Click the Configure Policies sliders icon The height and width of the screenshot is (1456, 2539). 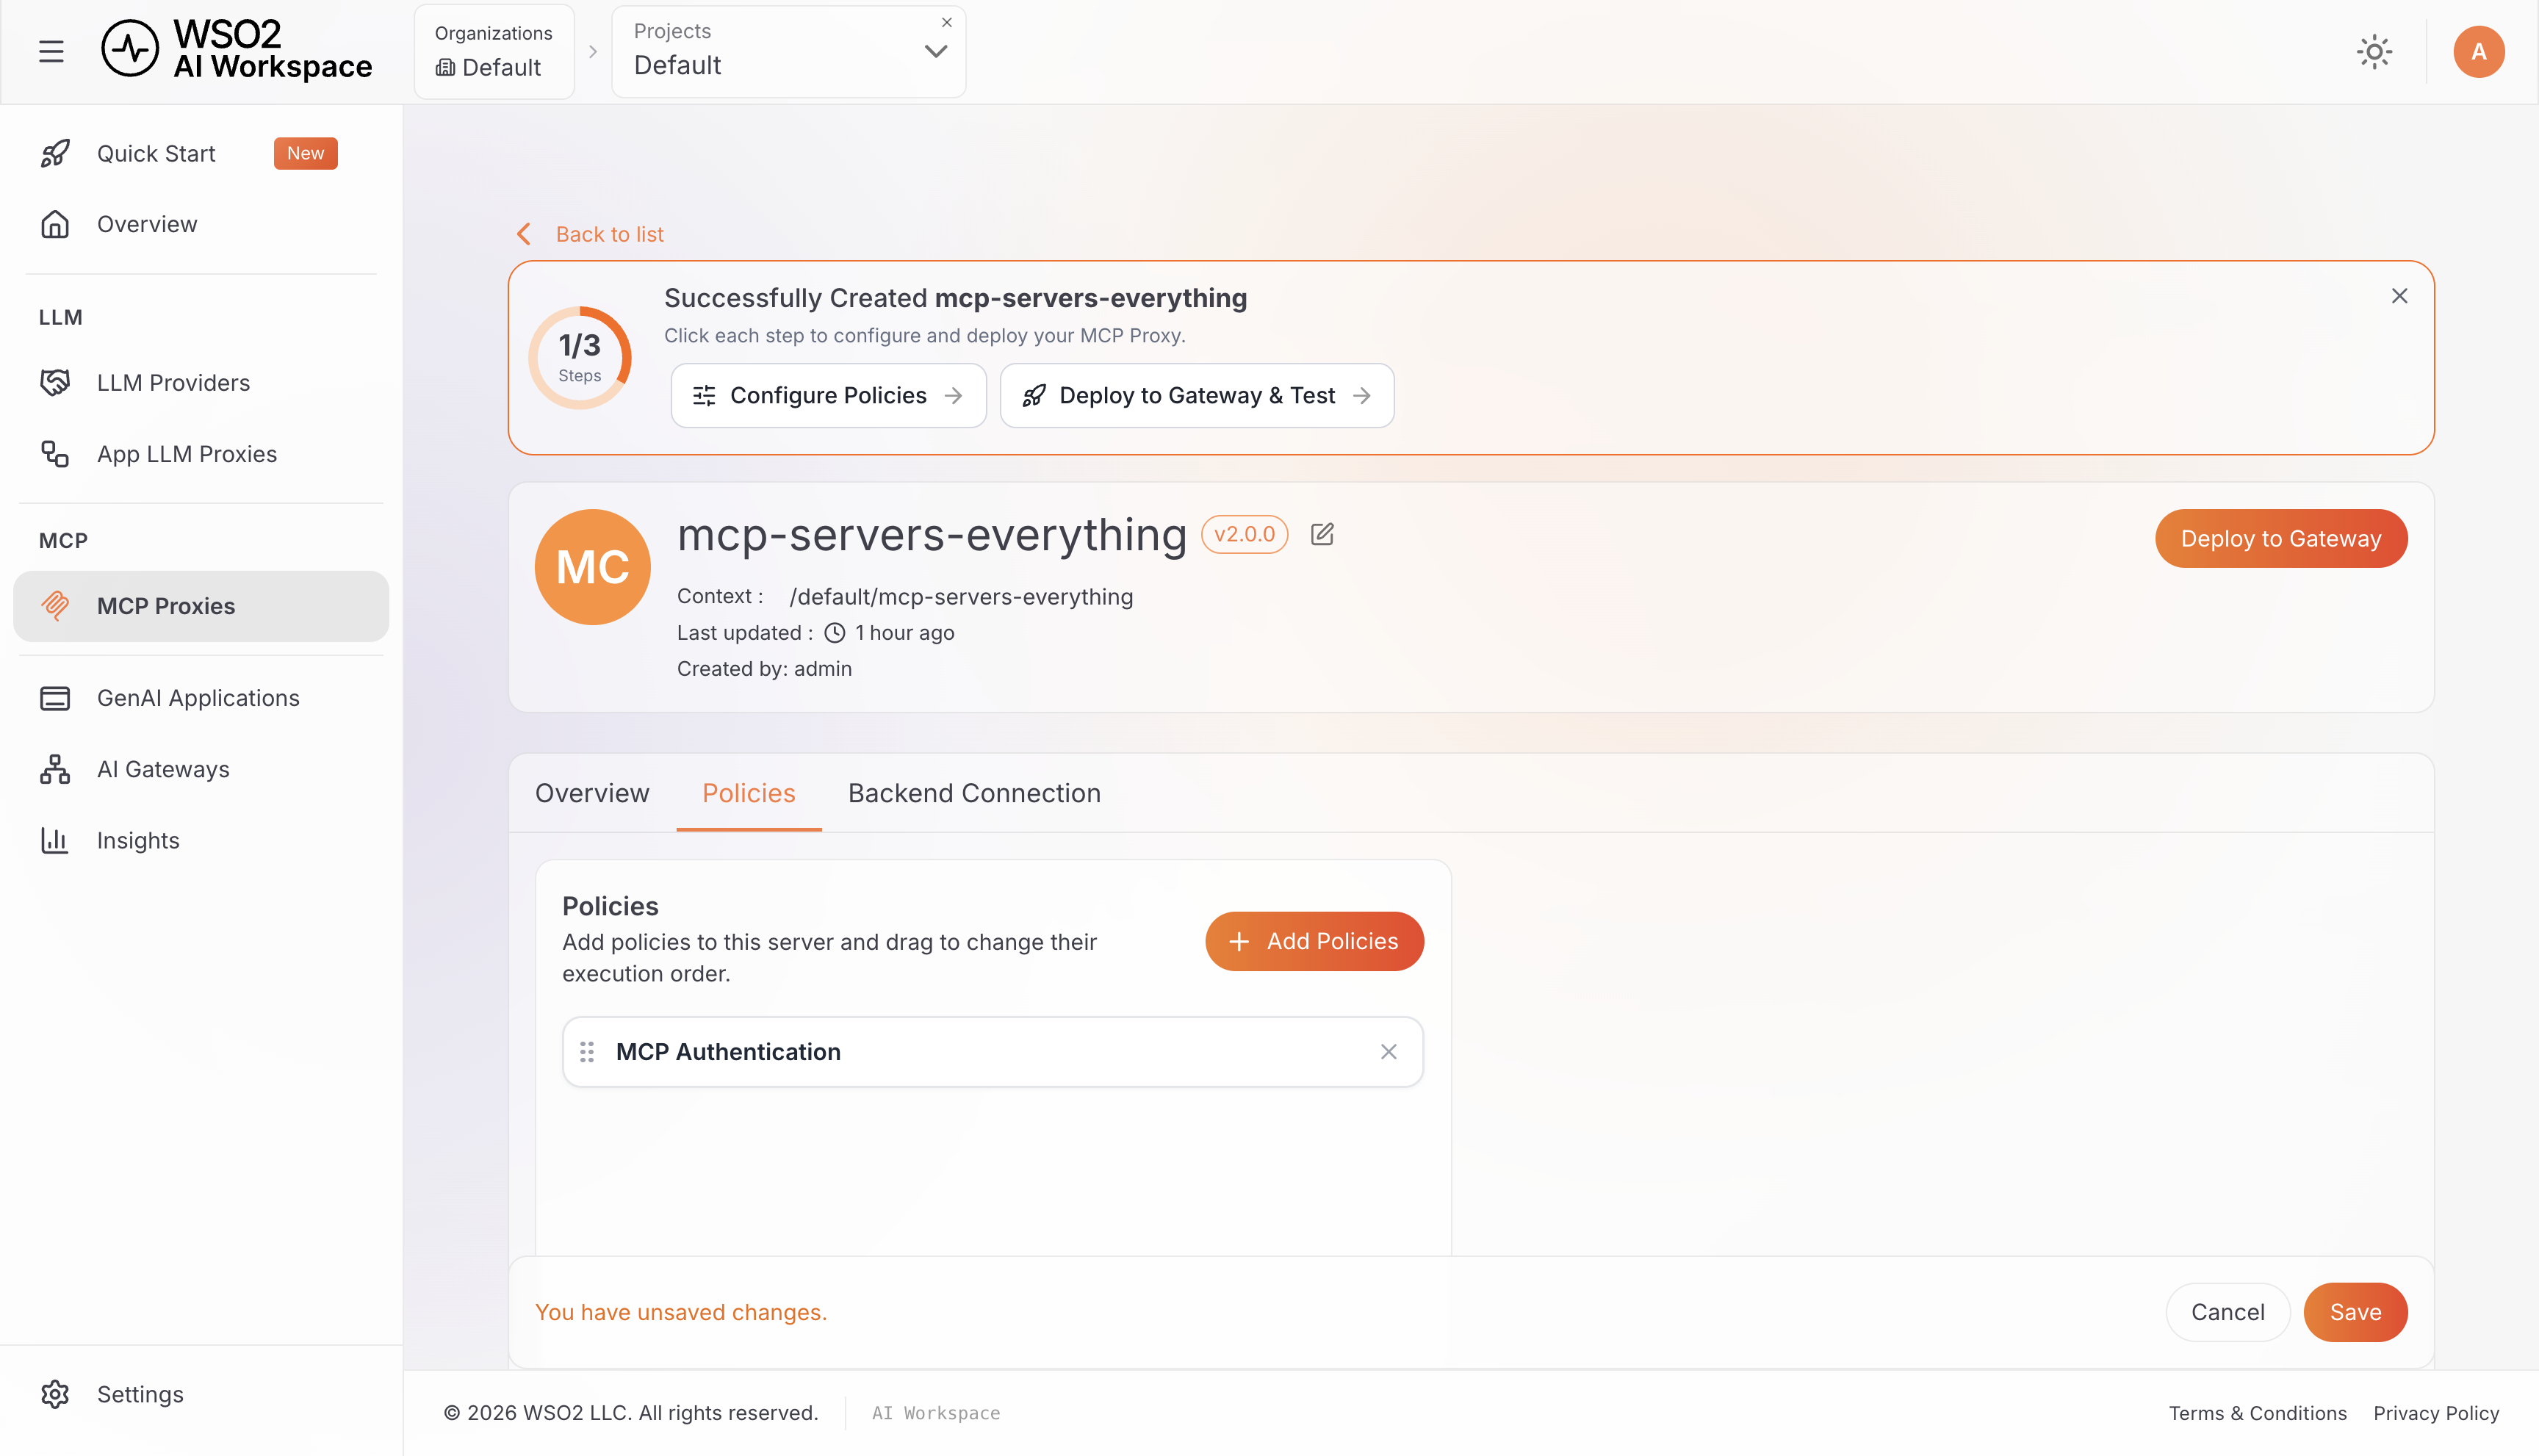coord(704,396)
